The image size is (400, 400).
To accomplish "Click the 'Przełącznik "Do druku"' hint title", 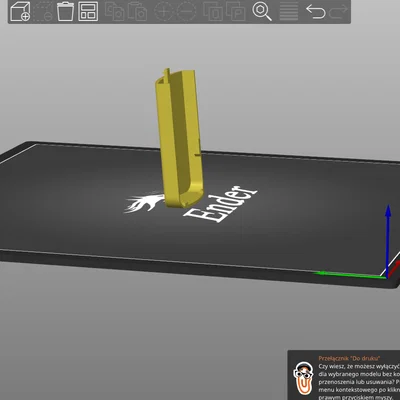I will tap(349, 358).
